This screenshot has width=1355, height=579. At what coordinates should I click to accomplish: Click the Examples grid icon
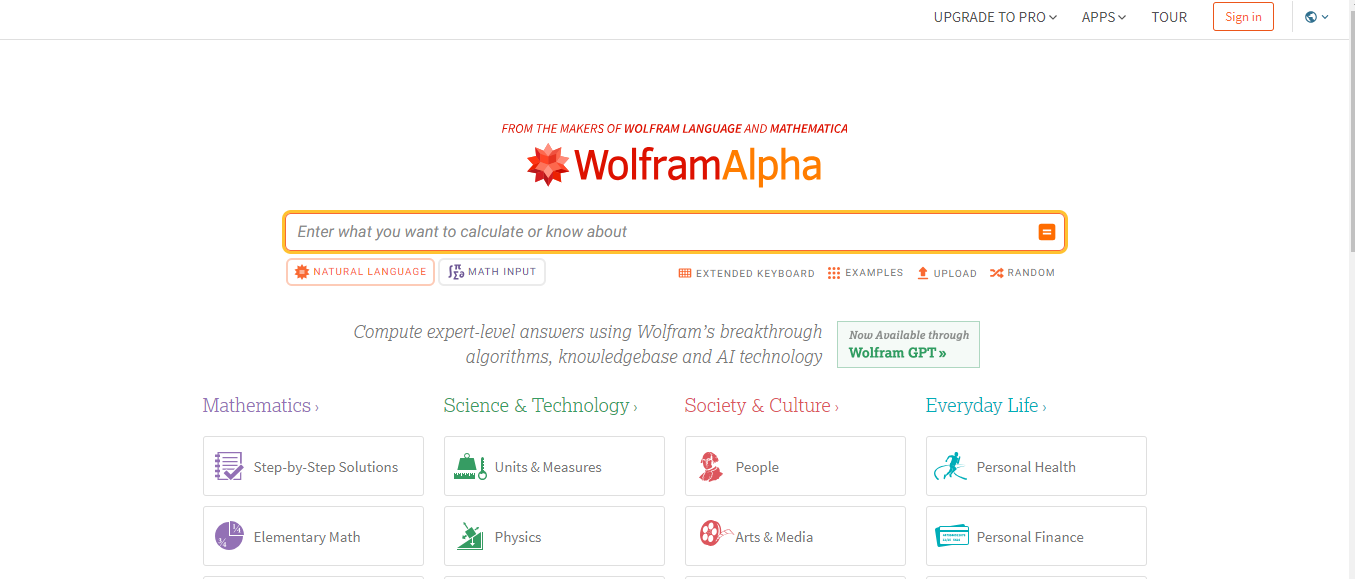[x=834, y=273]
